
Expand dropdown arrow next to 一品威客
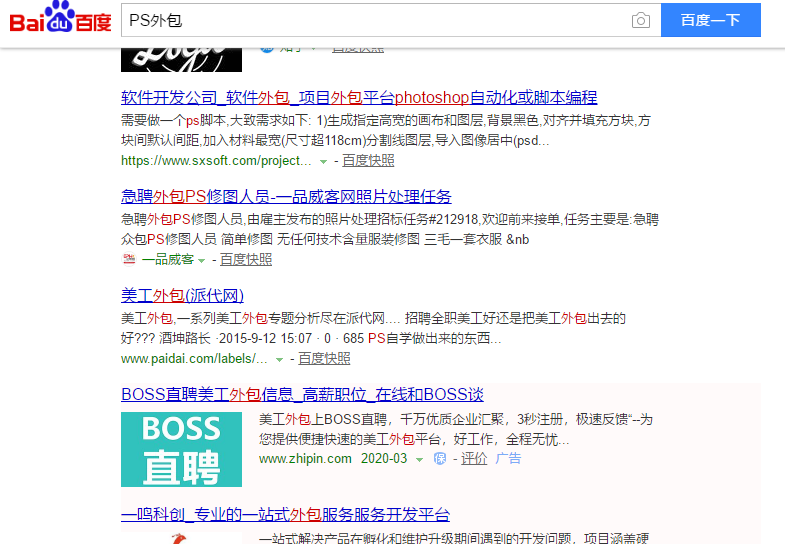pyautogui.click(x=201, y=260)
